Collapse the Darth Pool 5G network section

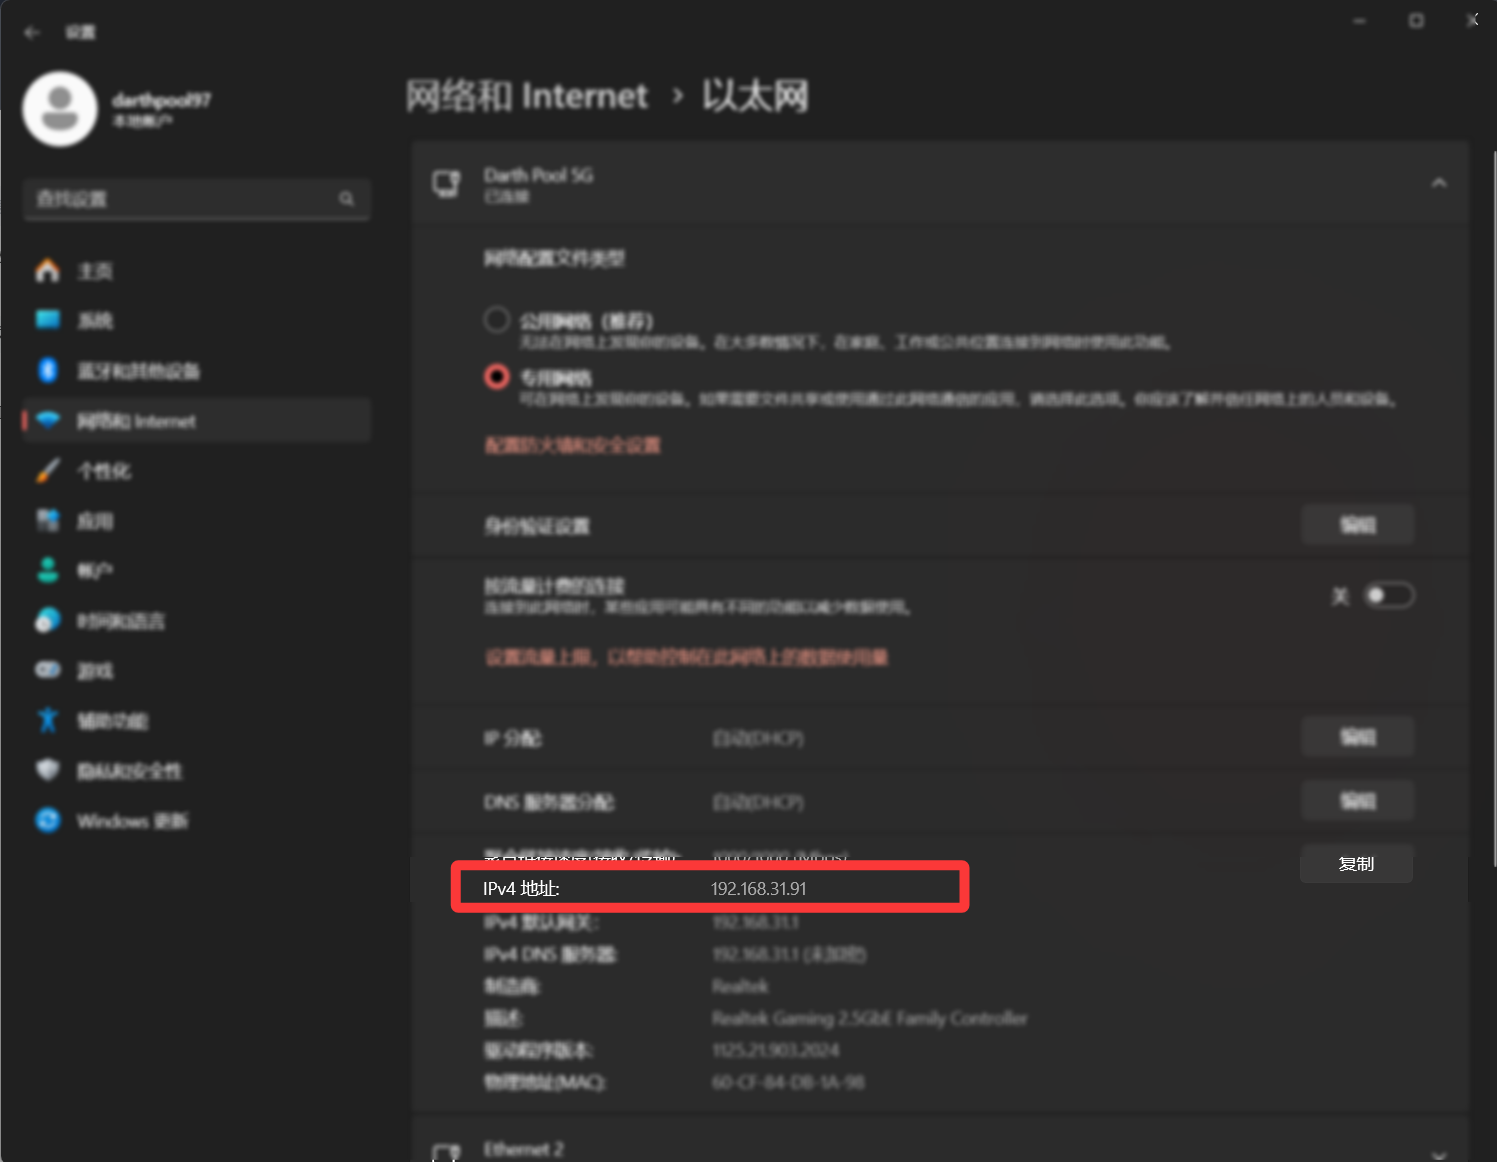[1438, 183]
